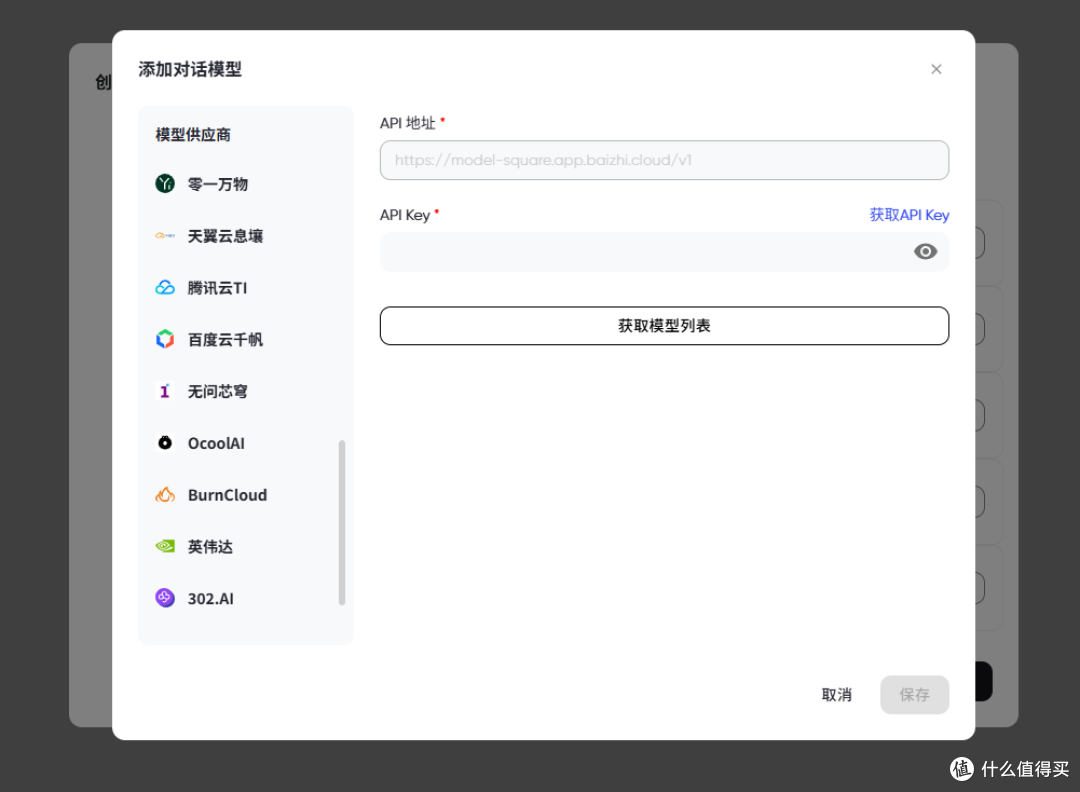Click the 零一万物 provider logo icon
Screen dimensions: 1080x792
[x=165, y=184]
